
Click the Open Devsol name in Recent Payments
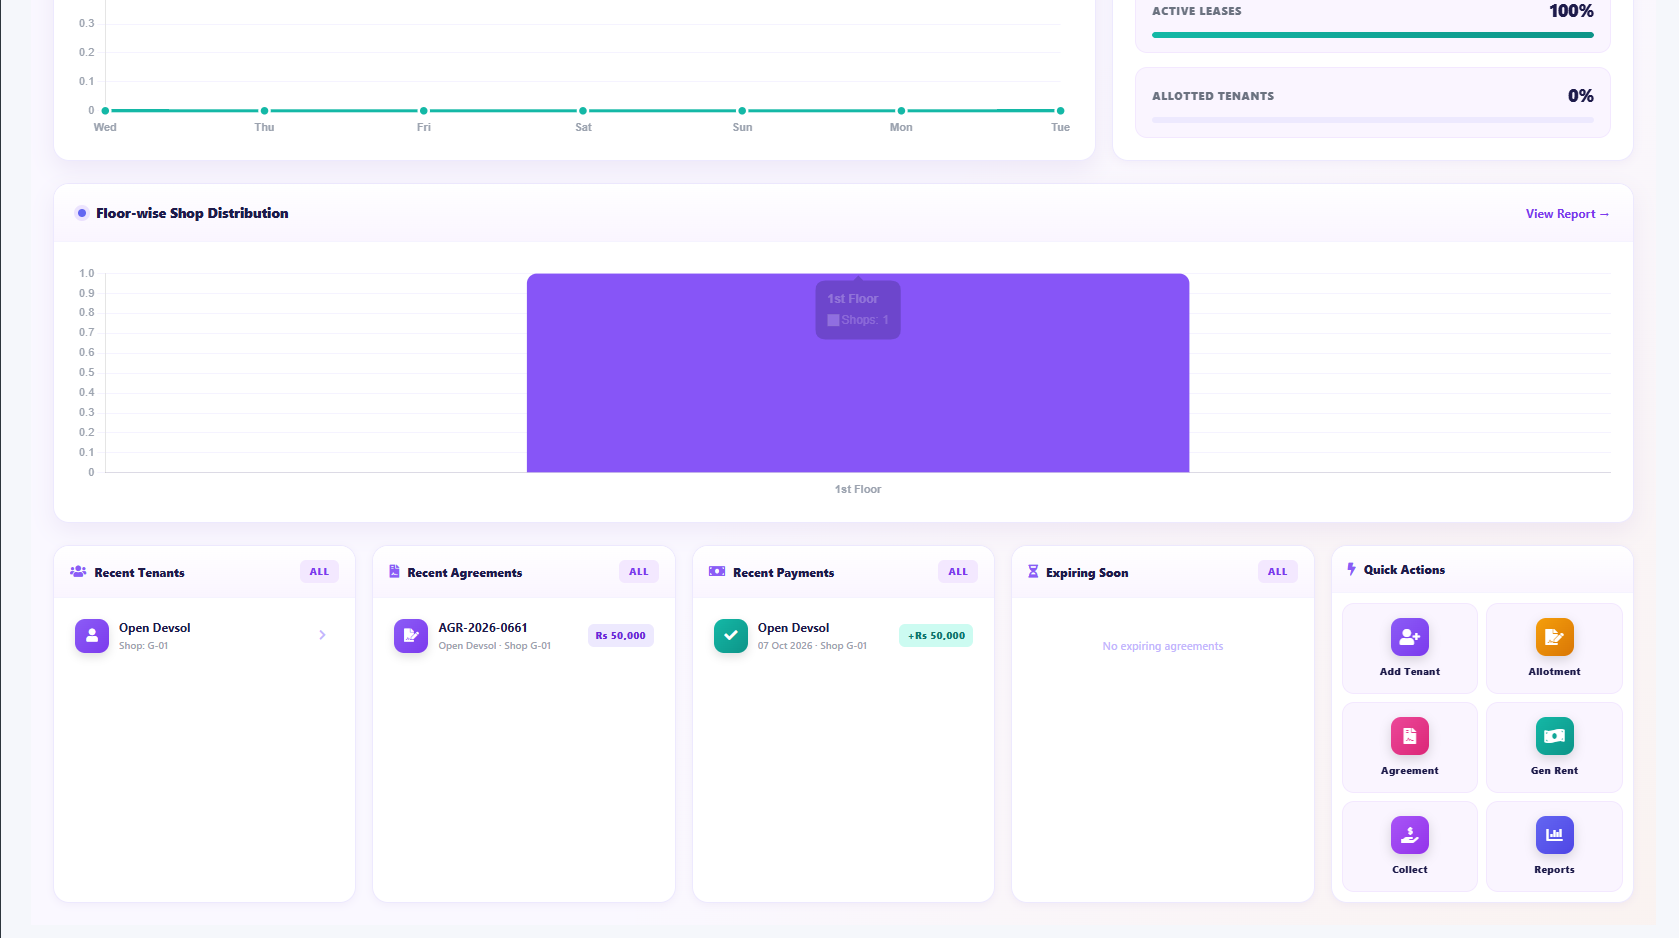pos(793,628)
